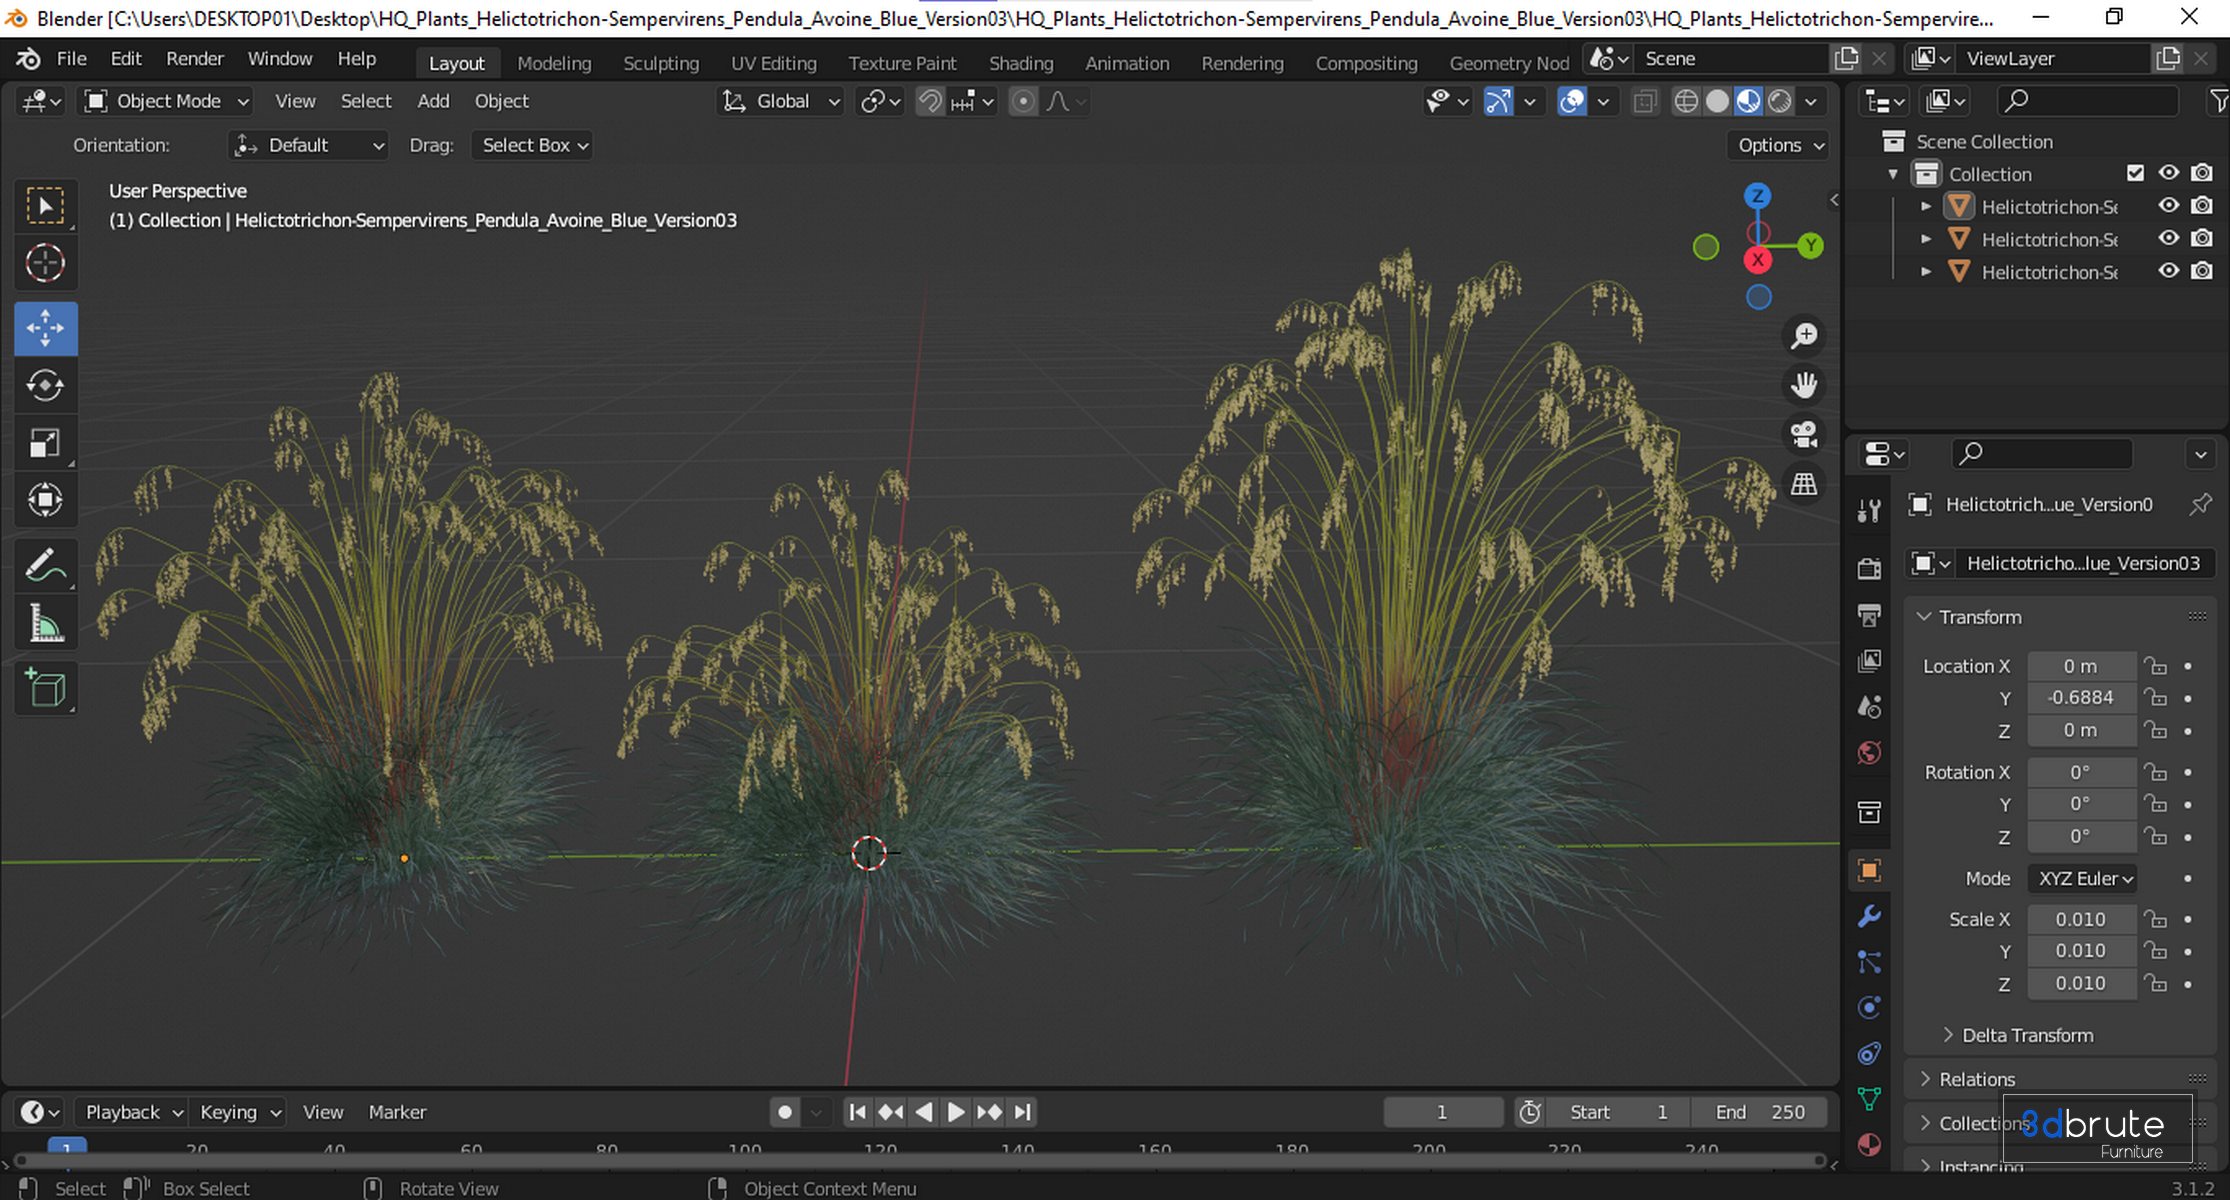The height and width of the screenshot is (1200, 2230).
Task: Select the Add Cube tool
Action: (45, 688)
